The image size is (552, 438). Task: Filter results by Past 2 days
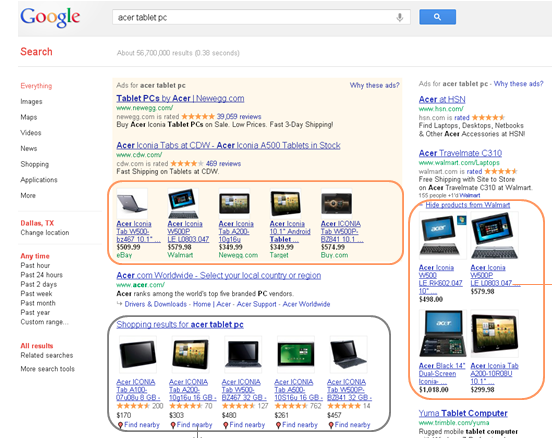pos(38,284)
